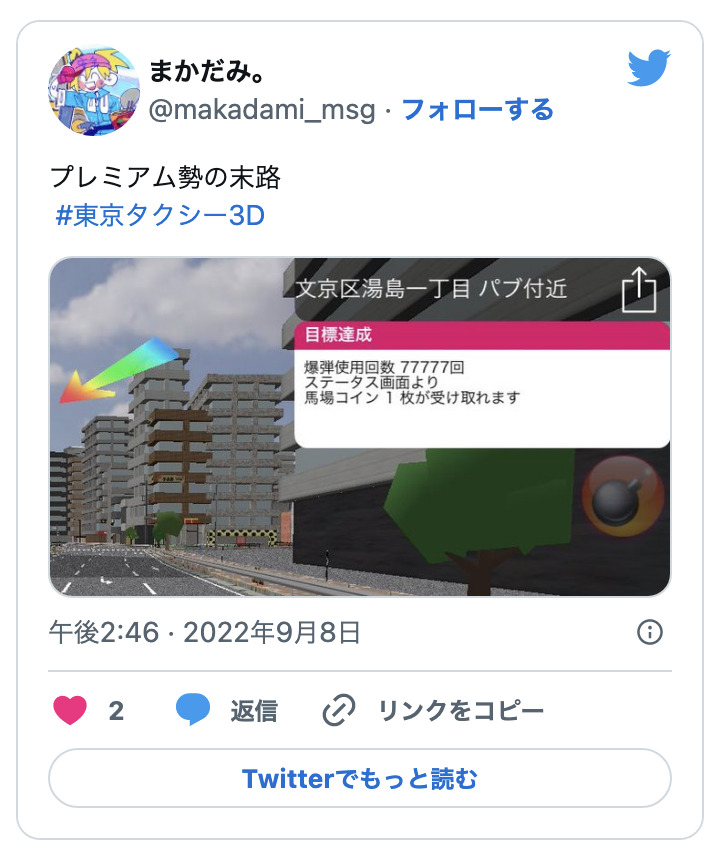
Task: Open まかだみ。 profile avatar
Action: pyautogui.click(x=94, y=90)
